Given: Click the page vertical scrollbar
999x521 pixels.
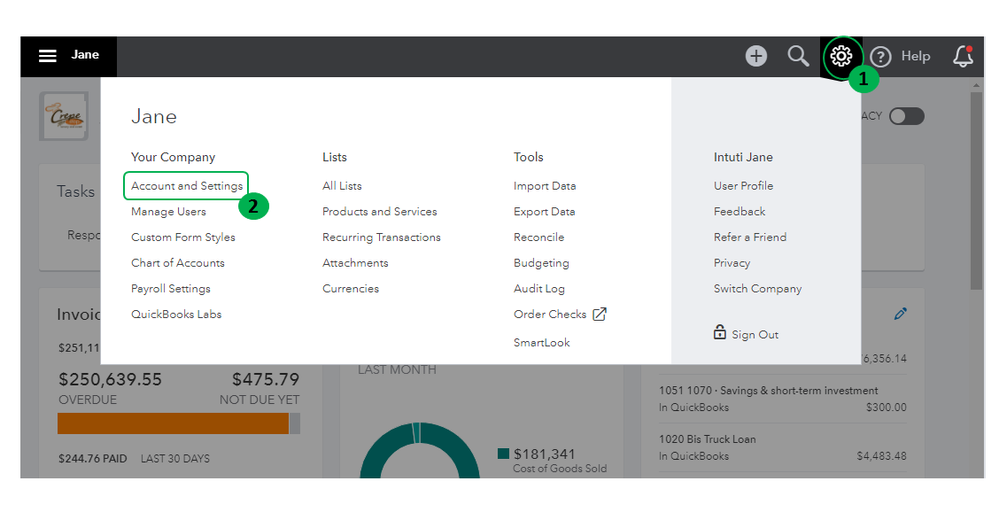Looking at the screenshot, I should pos(976,191).
